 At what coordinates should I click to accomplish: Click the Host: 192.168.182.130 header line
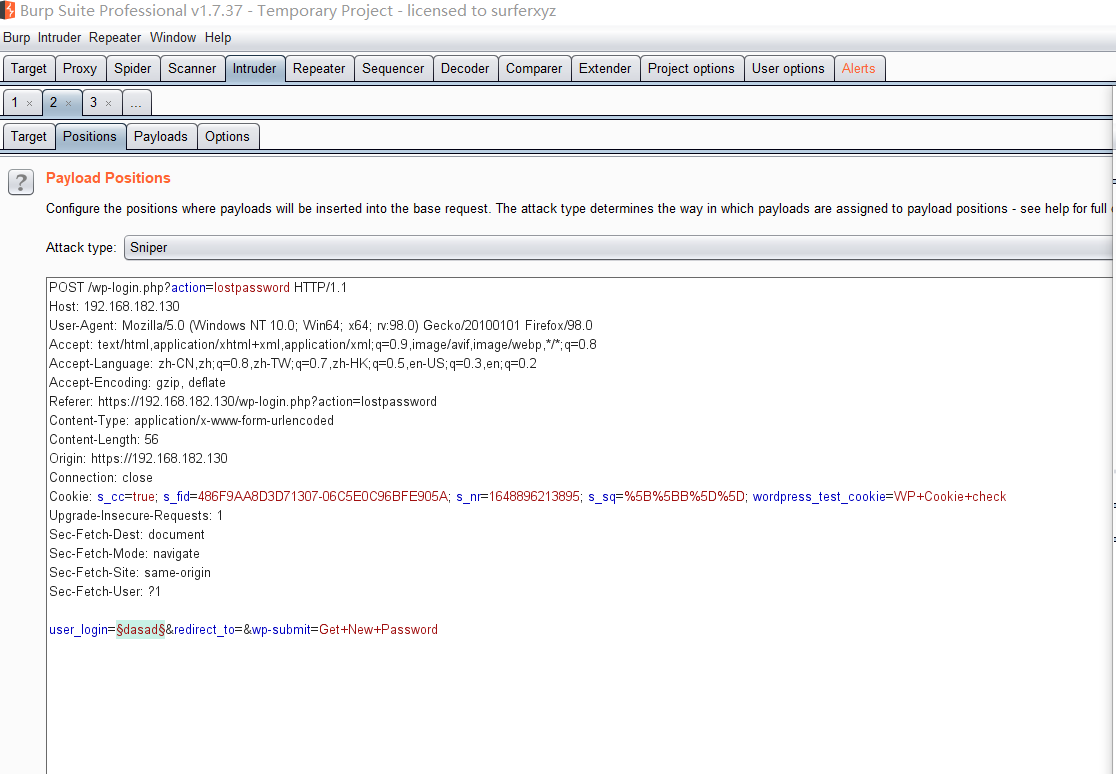[x=115, y=307]
